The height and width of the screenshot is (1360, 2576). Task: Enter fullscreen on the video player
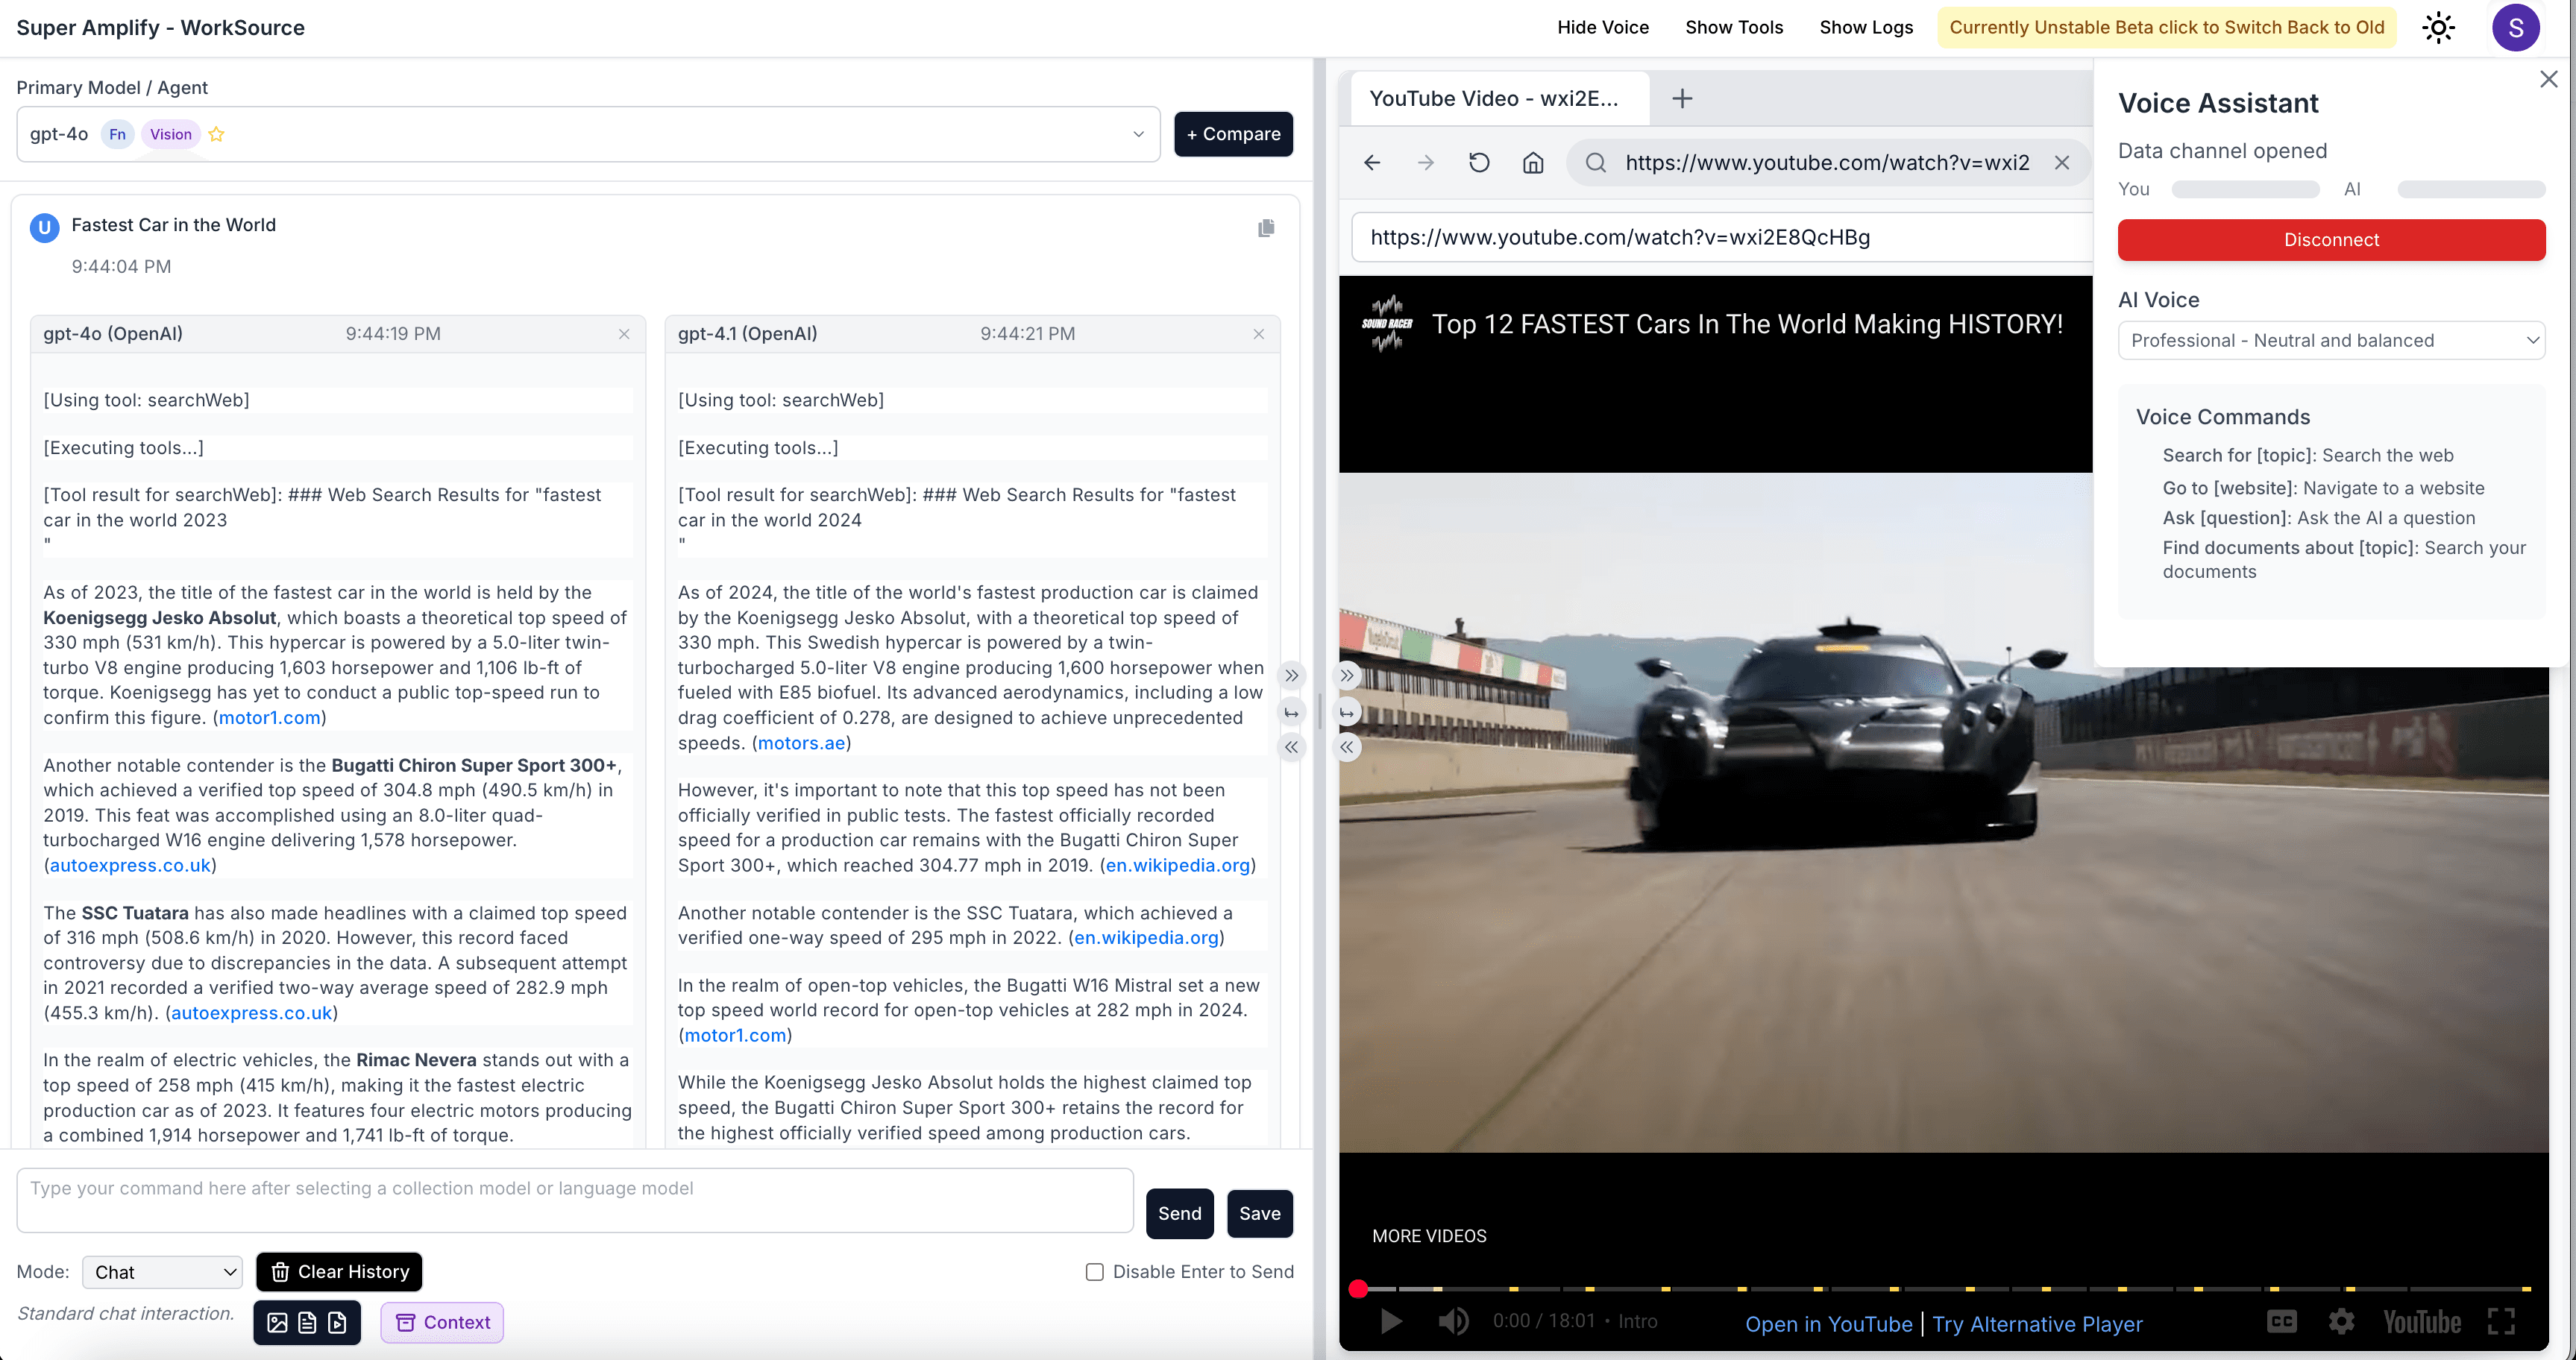(2501, 1322)
